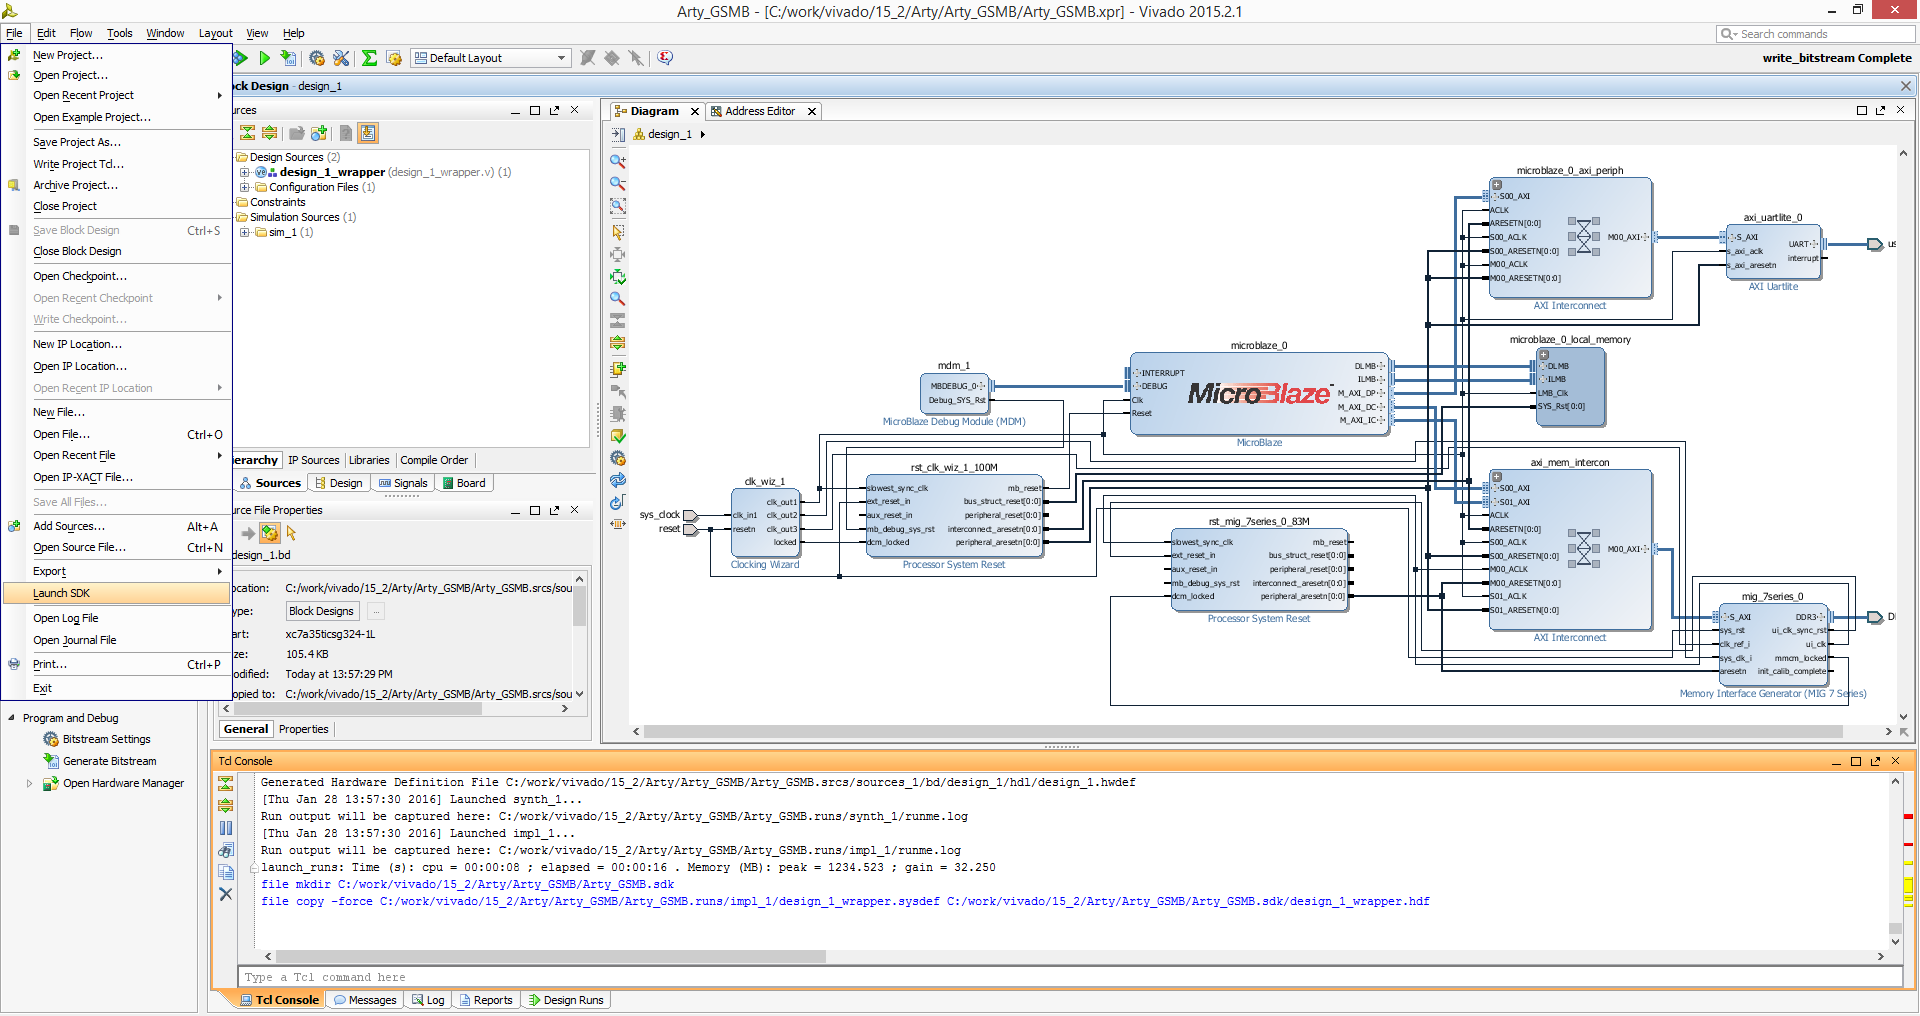Click the copy icon in Tcl Console

click(x=226, y=872)
